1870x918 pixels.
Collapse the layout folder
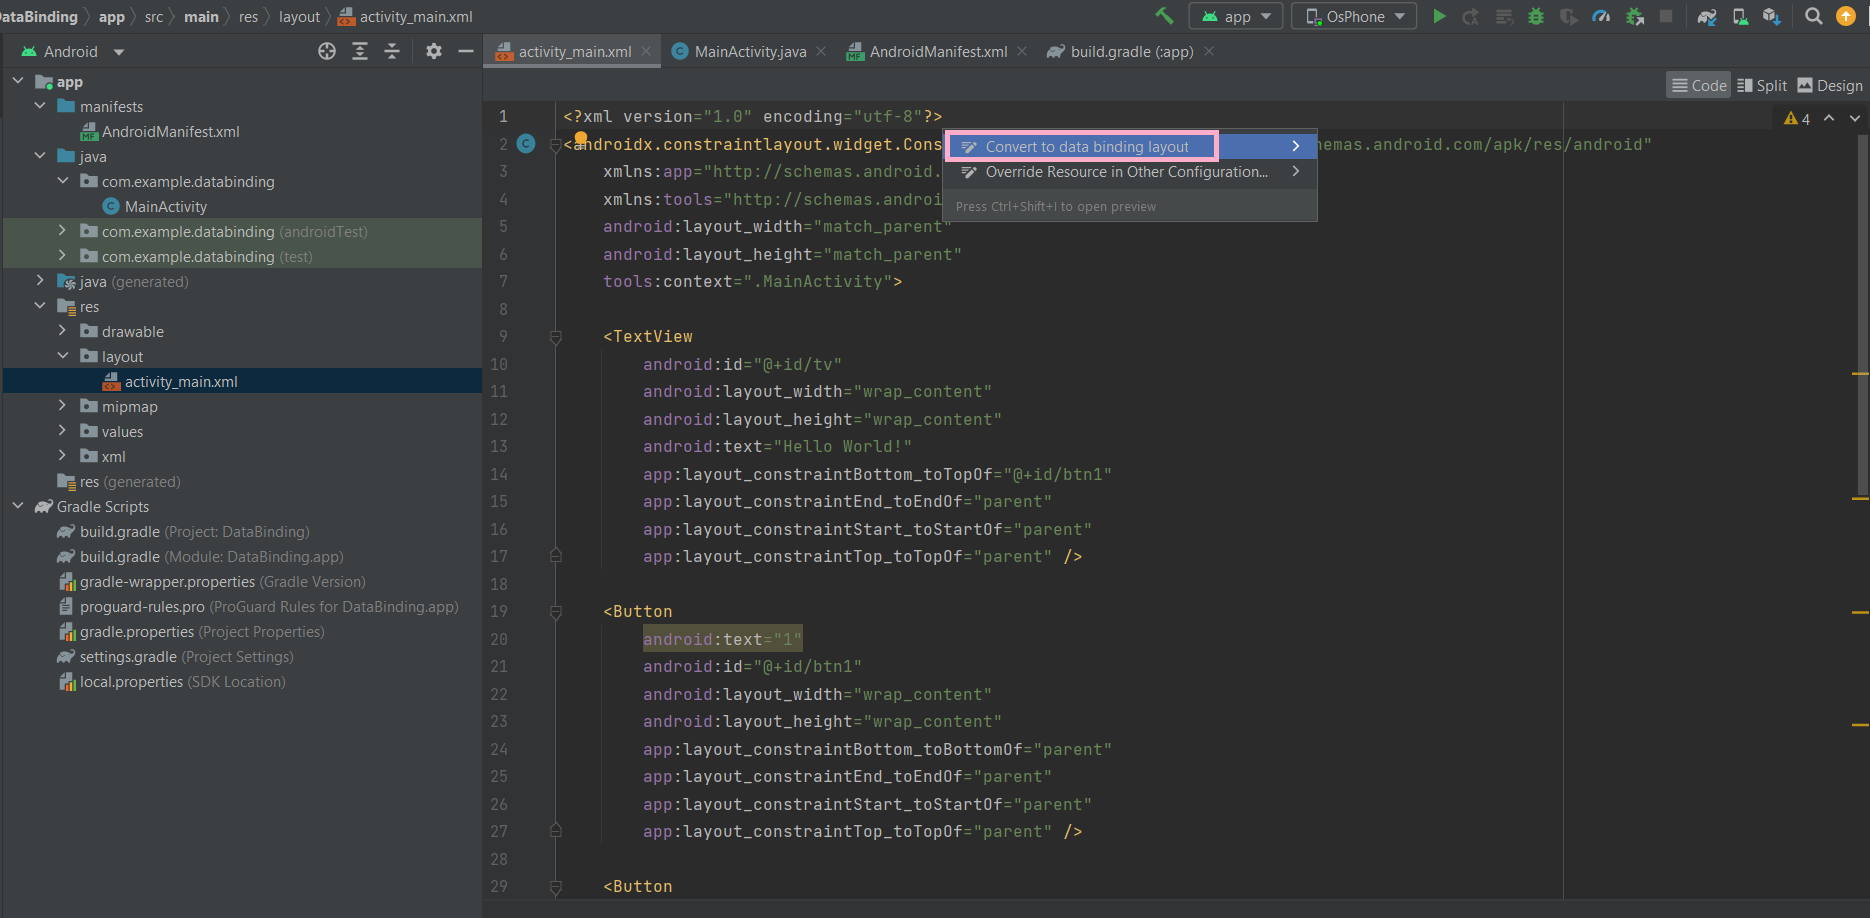[62, 356]
